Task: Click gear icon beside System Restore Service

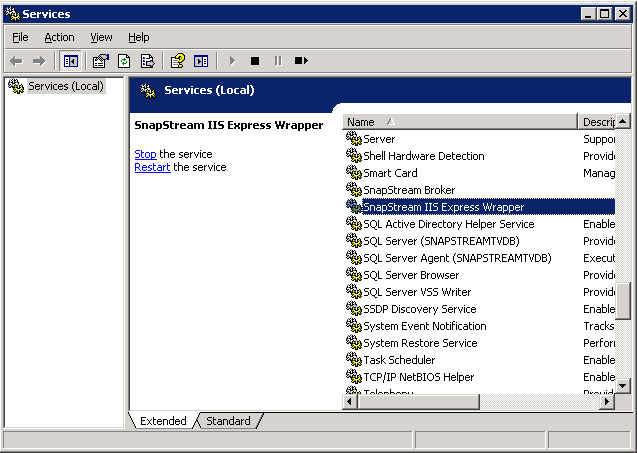Action: (353, 343)
